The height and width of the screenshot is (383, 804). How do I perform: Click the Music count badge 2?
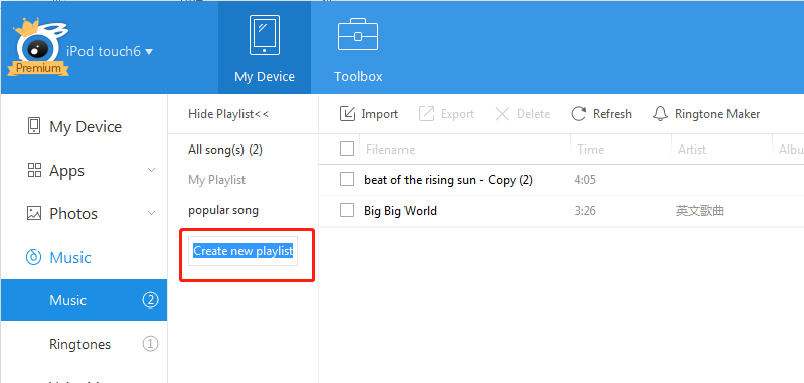click(x=150, y=300)
